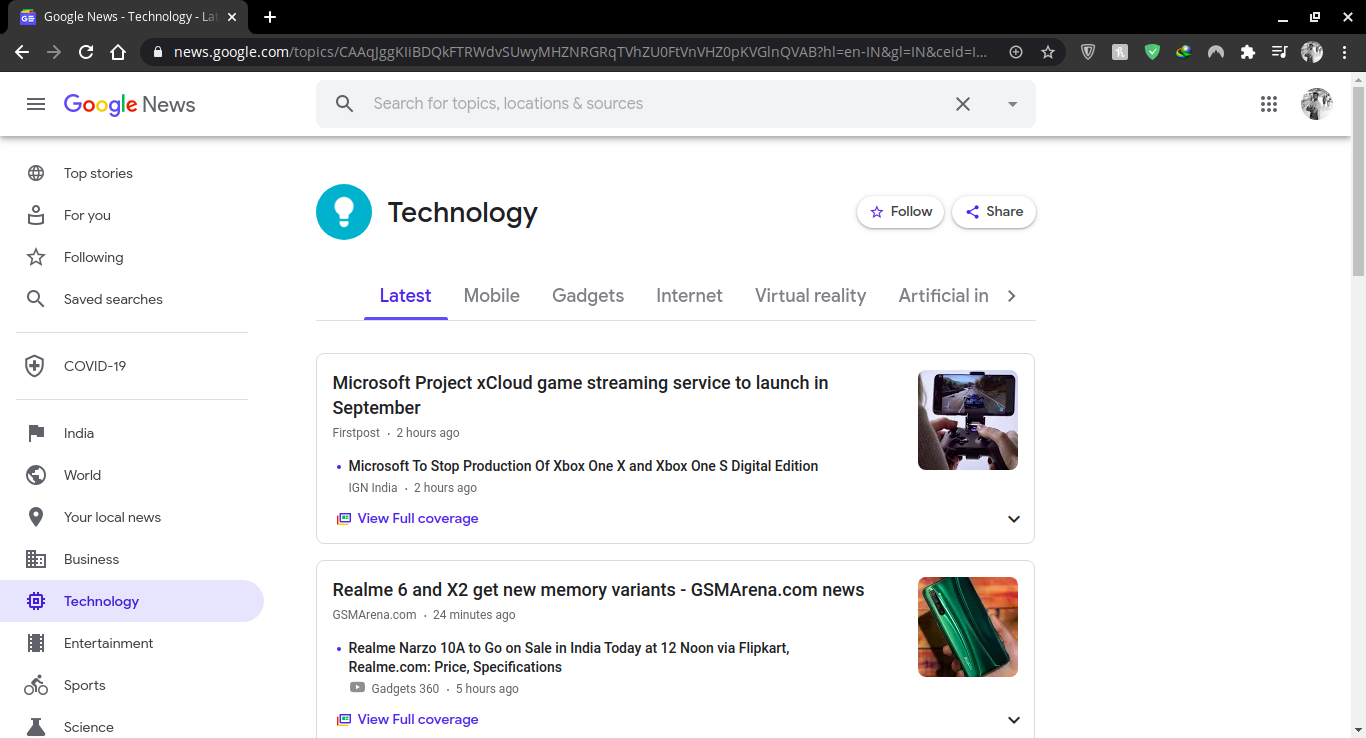The width and height of the screenshot is (1366, 738).
Task: Open the Xbox One X production article
Action: pyautogui.click(x=583, y=466)
